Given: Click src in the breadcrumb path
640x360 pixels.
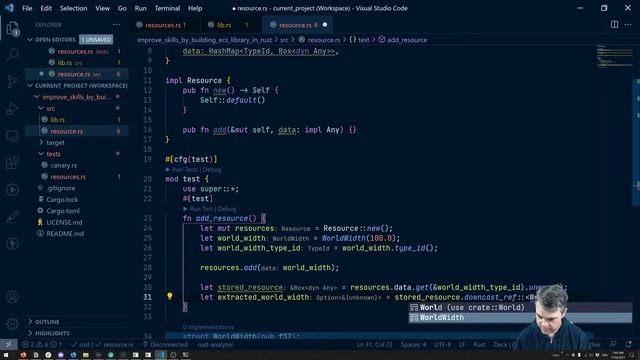Looking at the screenshot, I should coord(284,40).
